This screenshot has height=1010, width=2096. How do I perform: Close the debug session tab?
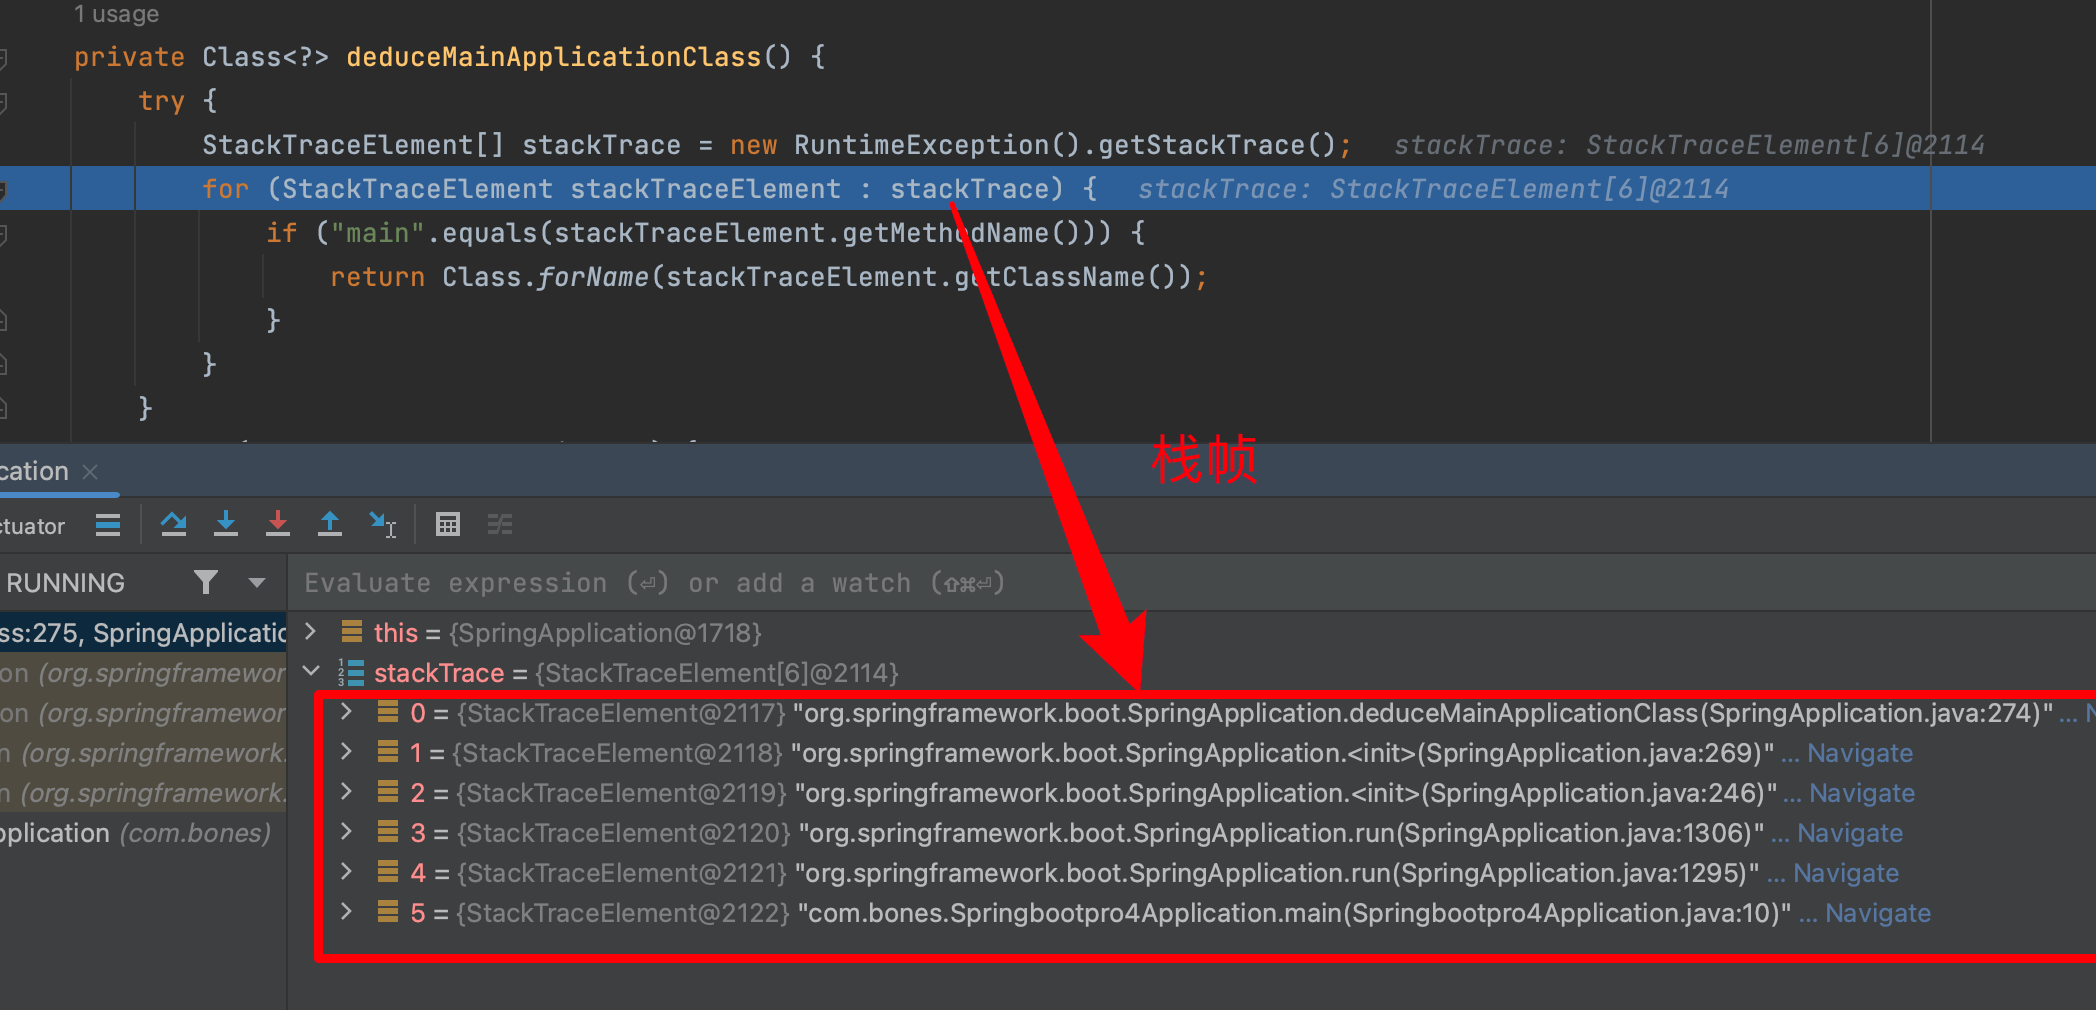[x=90, y=471]
